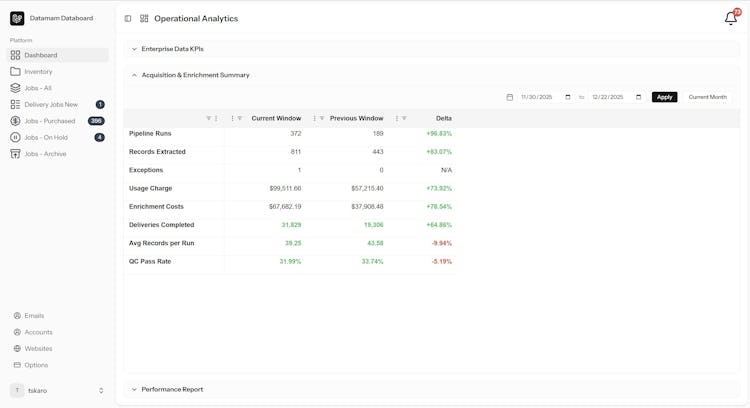Open the Previous Window column menu dots

314,118
